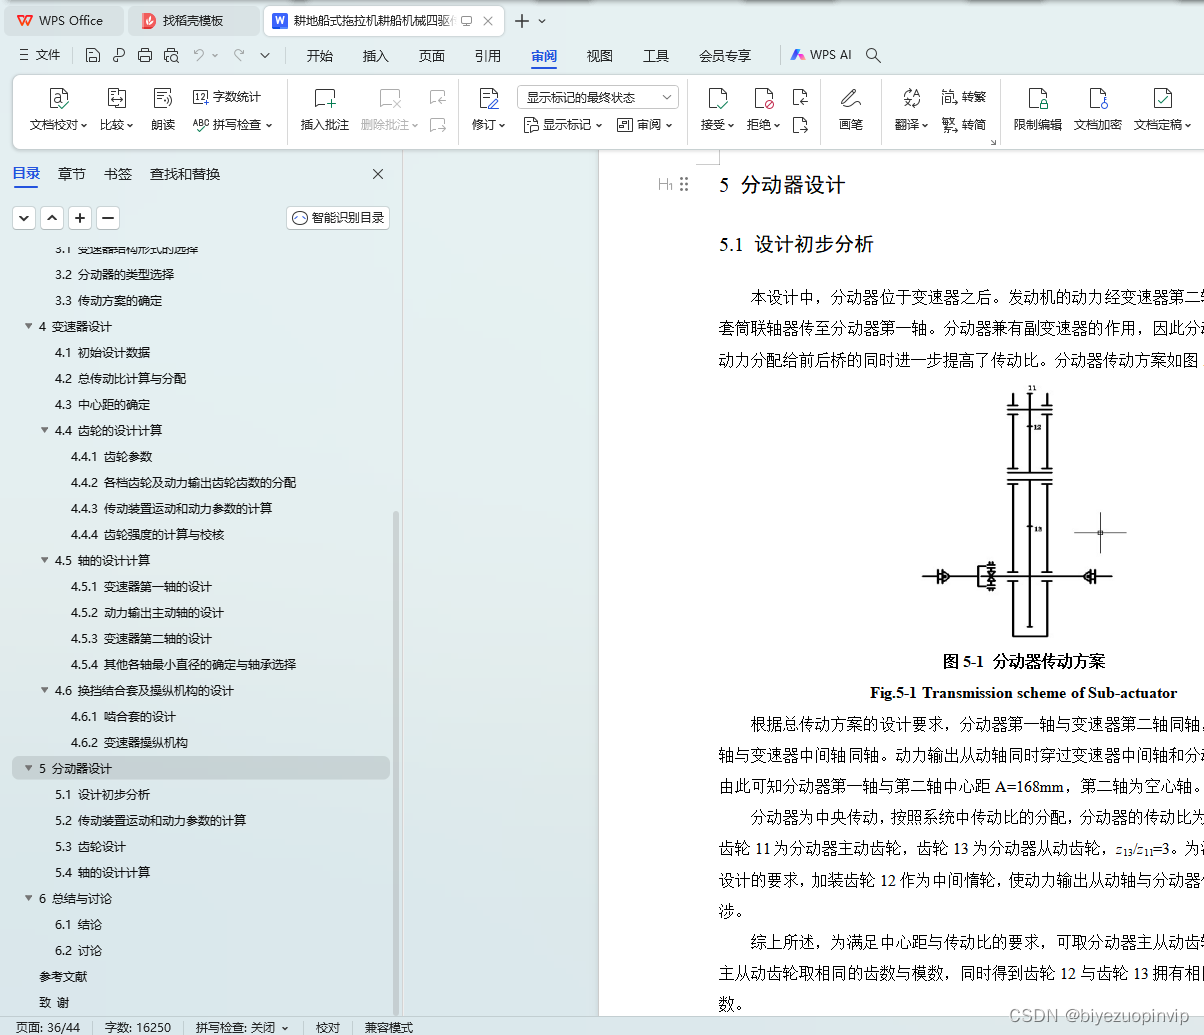The image size is (1204, 1035).
Task: Click the 修订 track changes icon
Action: tap(489, 98)
